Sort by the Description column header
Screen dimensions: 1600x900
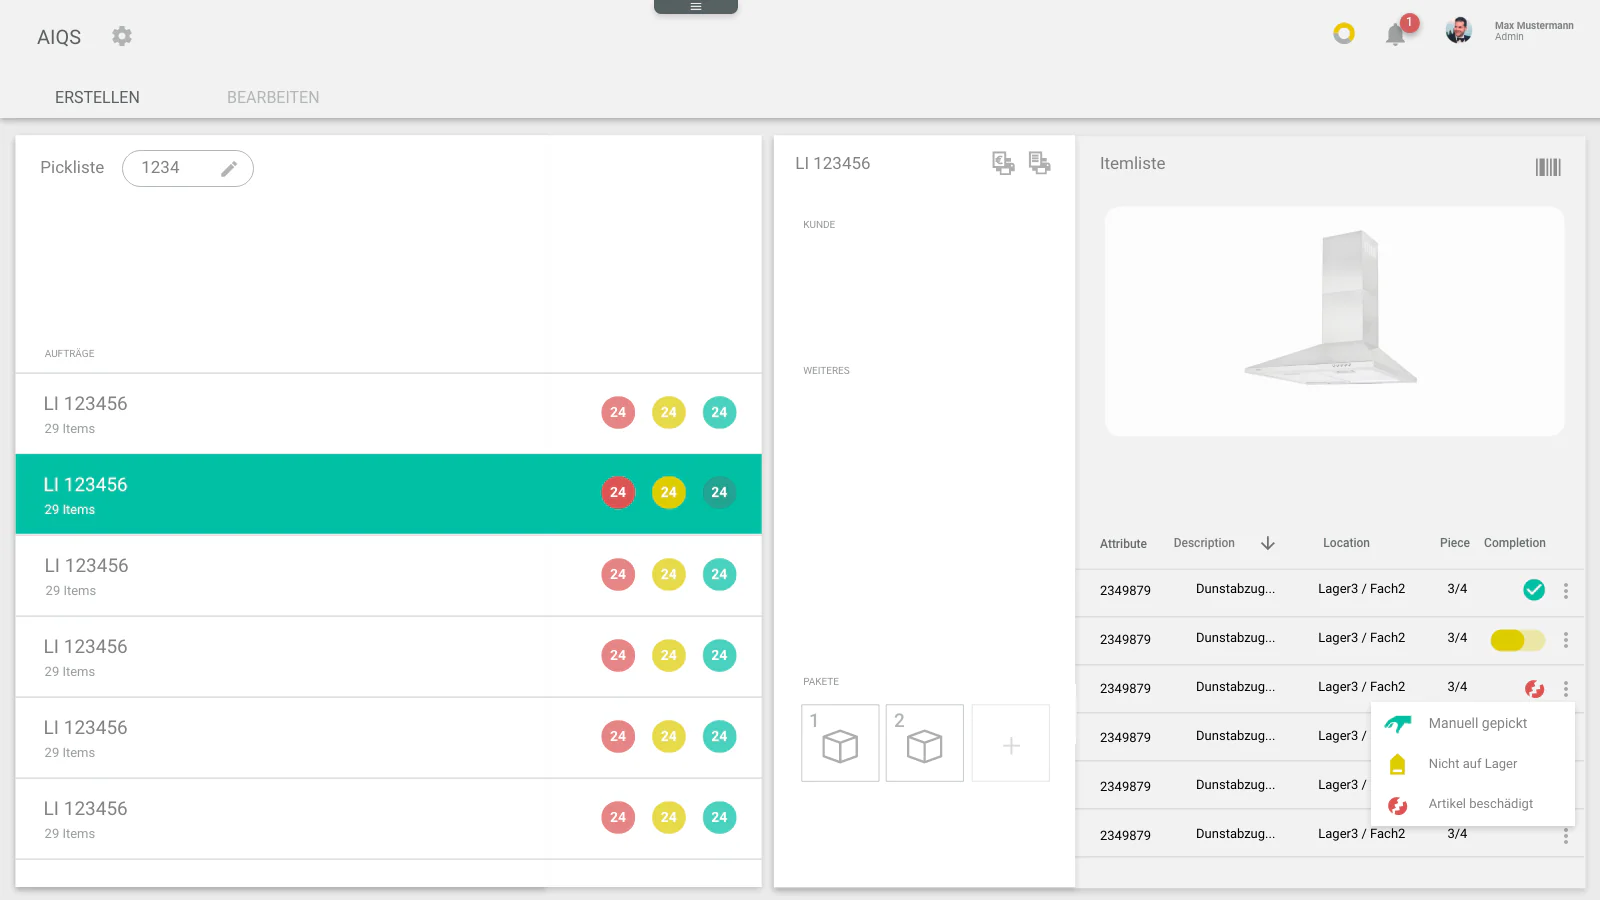pyautogui.click(x=1204, y=543)
